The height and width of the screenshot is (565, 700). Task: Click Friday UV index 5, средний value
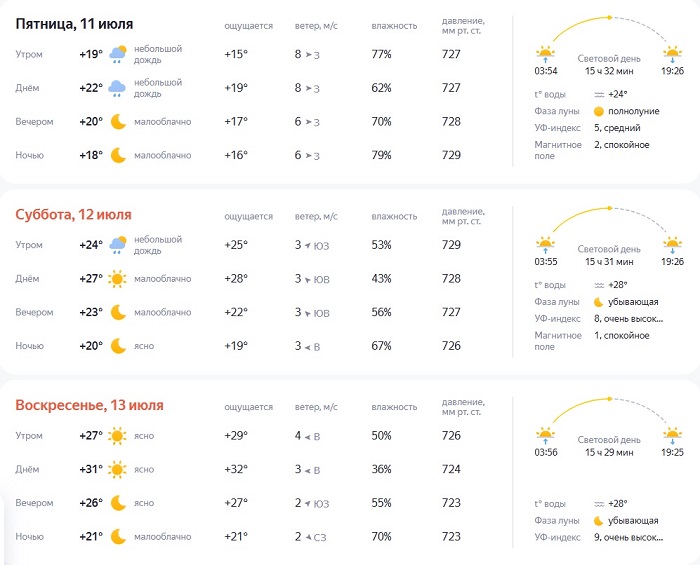617,128
